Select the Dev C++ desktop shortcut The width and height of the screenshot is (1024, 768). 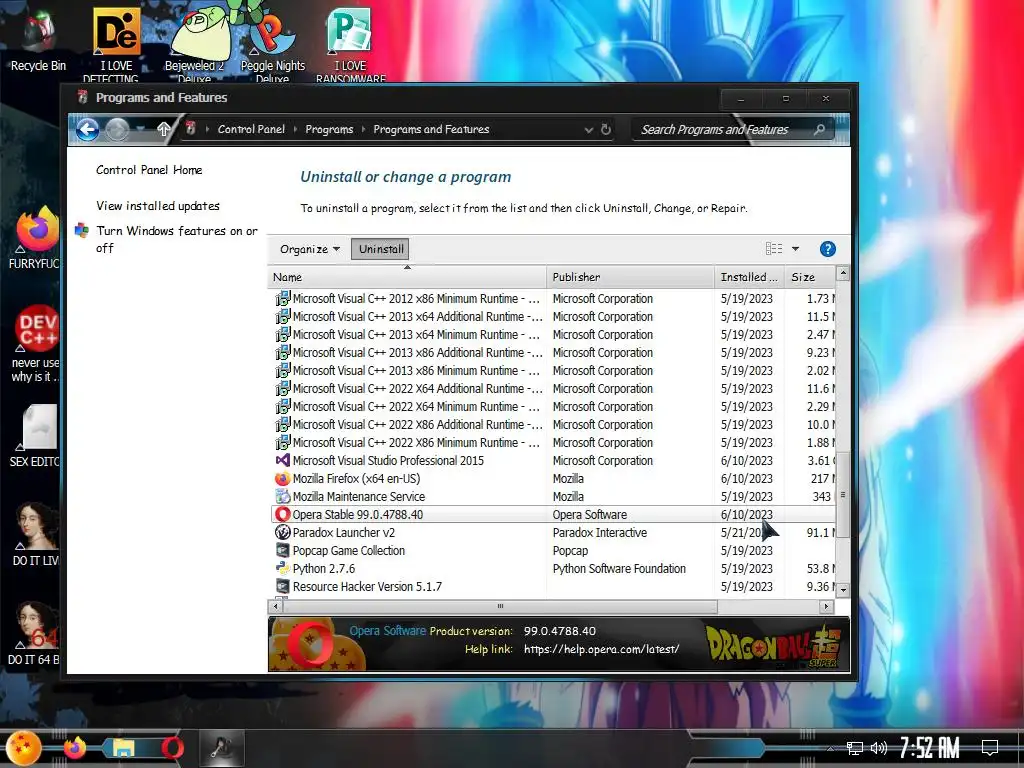click(35, 344)
